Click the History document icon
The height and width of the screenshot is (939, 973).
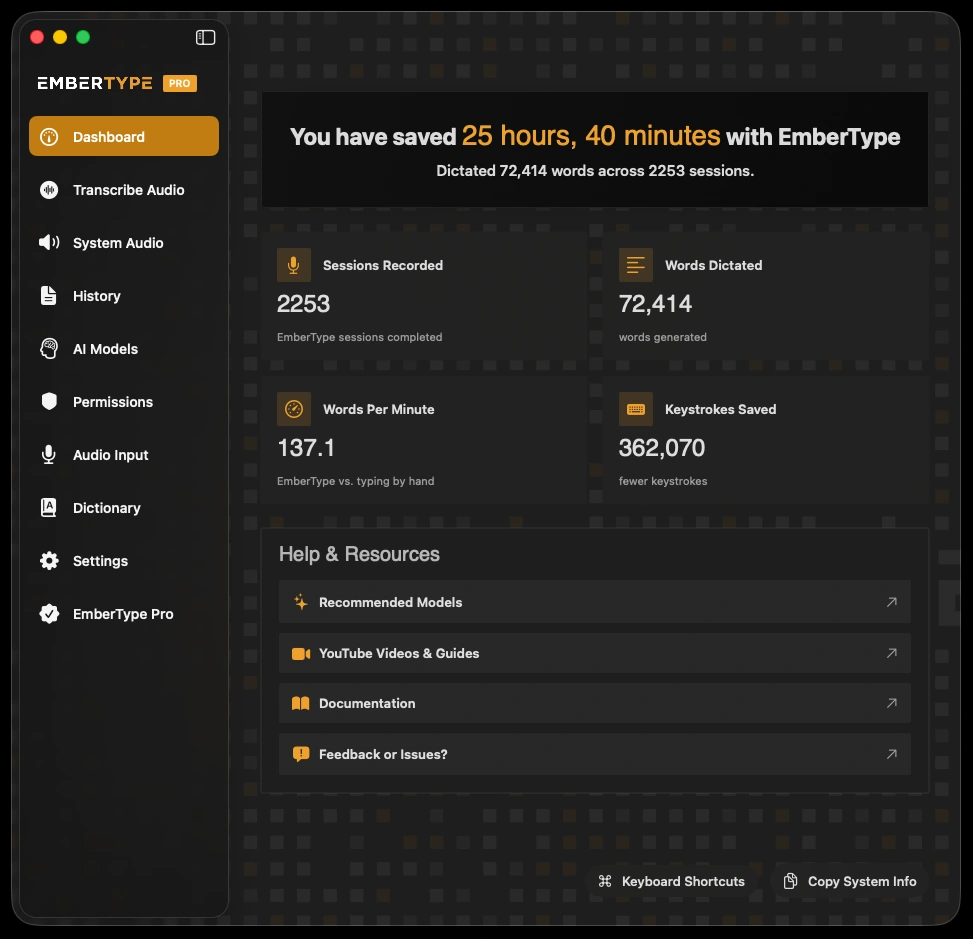tap(48, 296)
